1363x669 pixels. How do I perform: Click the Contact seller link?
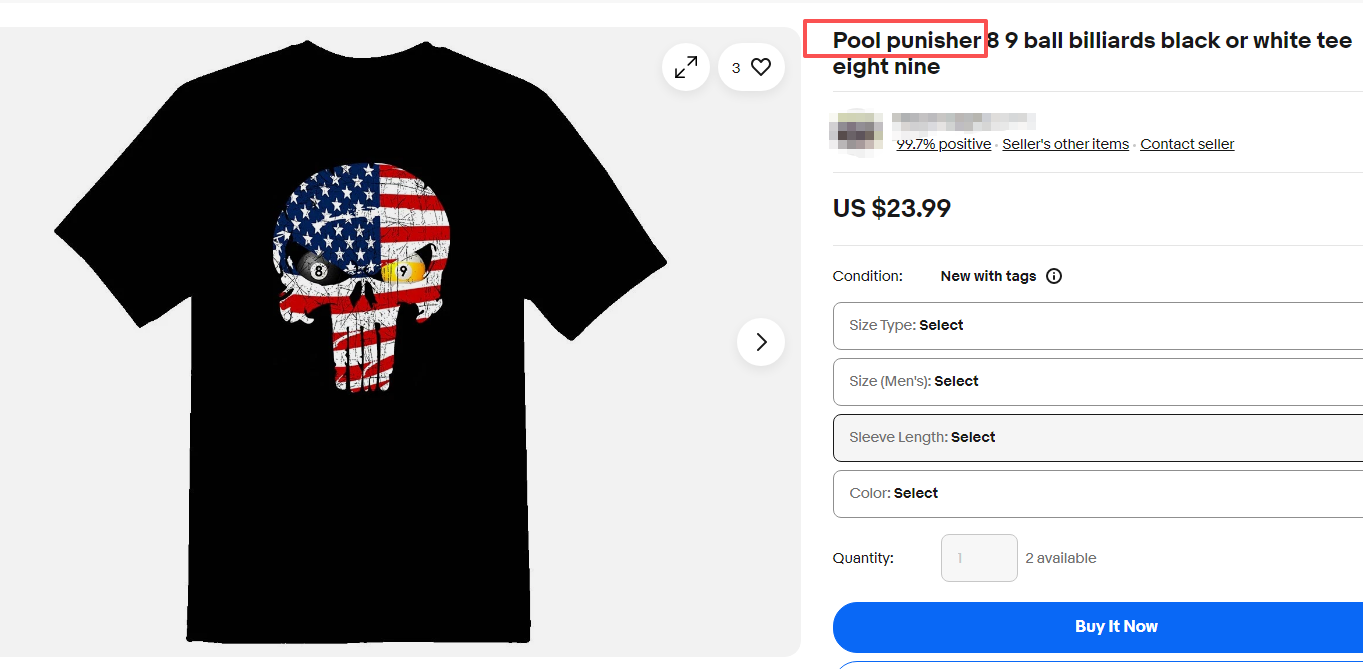click(x=1187, y=144)
